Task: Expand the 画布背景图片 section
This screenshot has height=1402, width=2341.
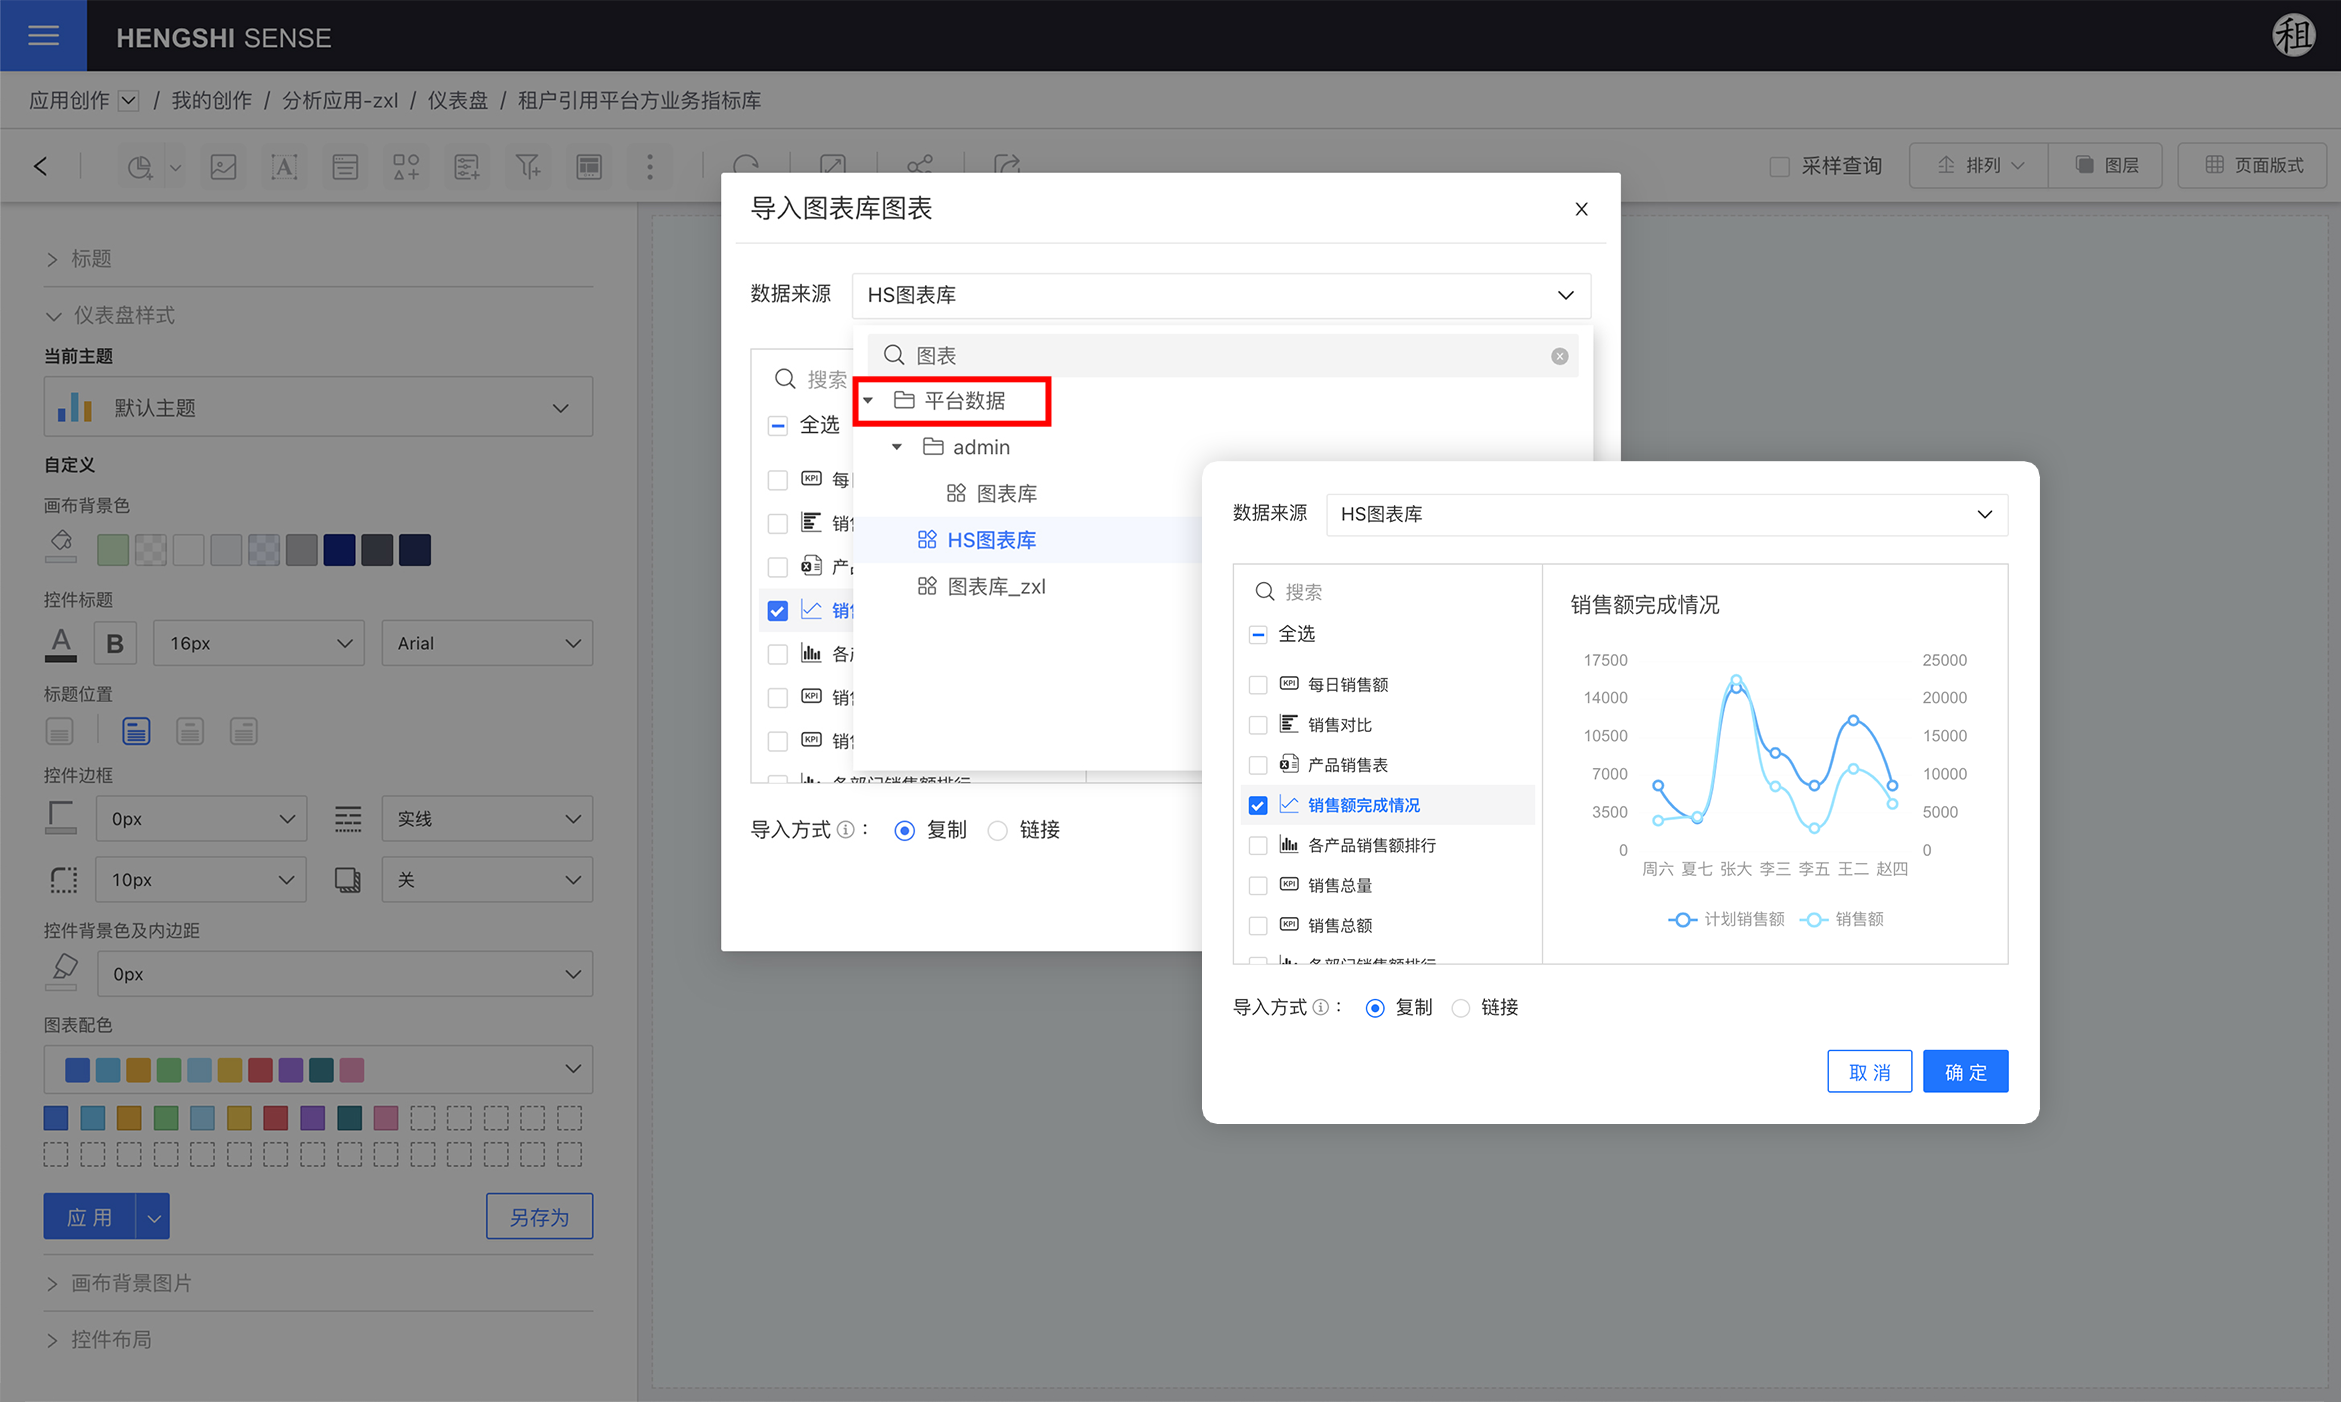Action: point(119,1283)
